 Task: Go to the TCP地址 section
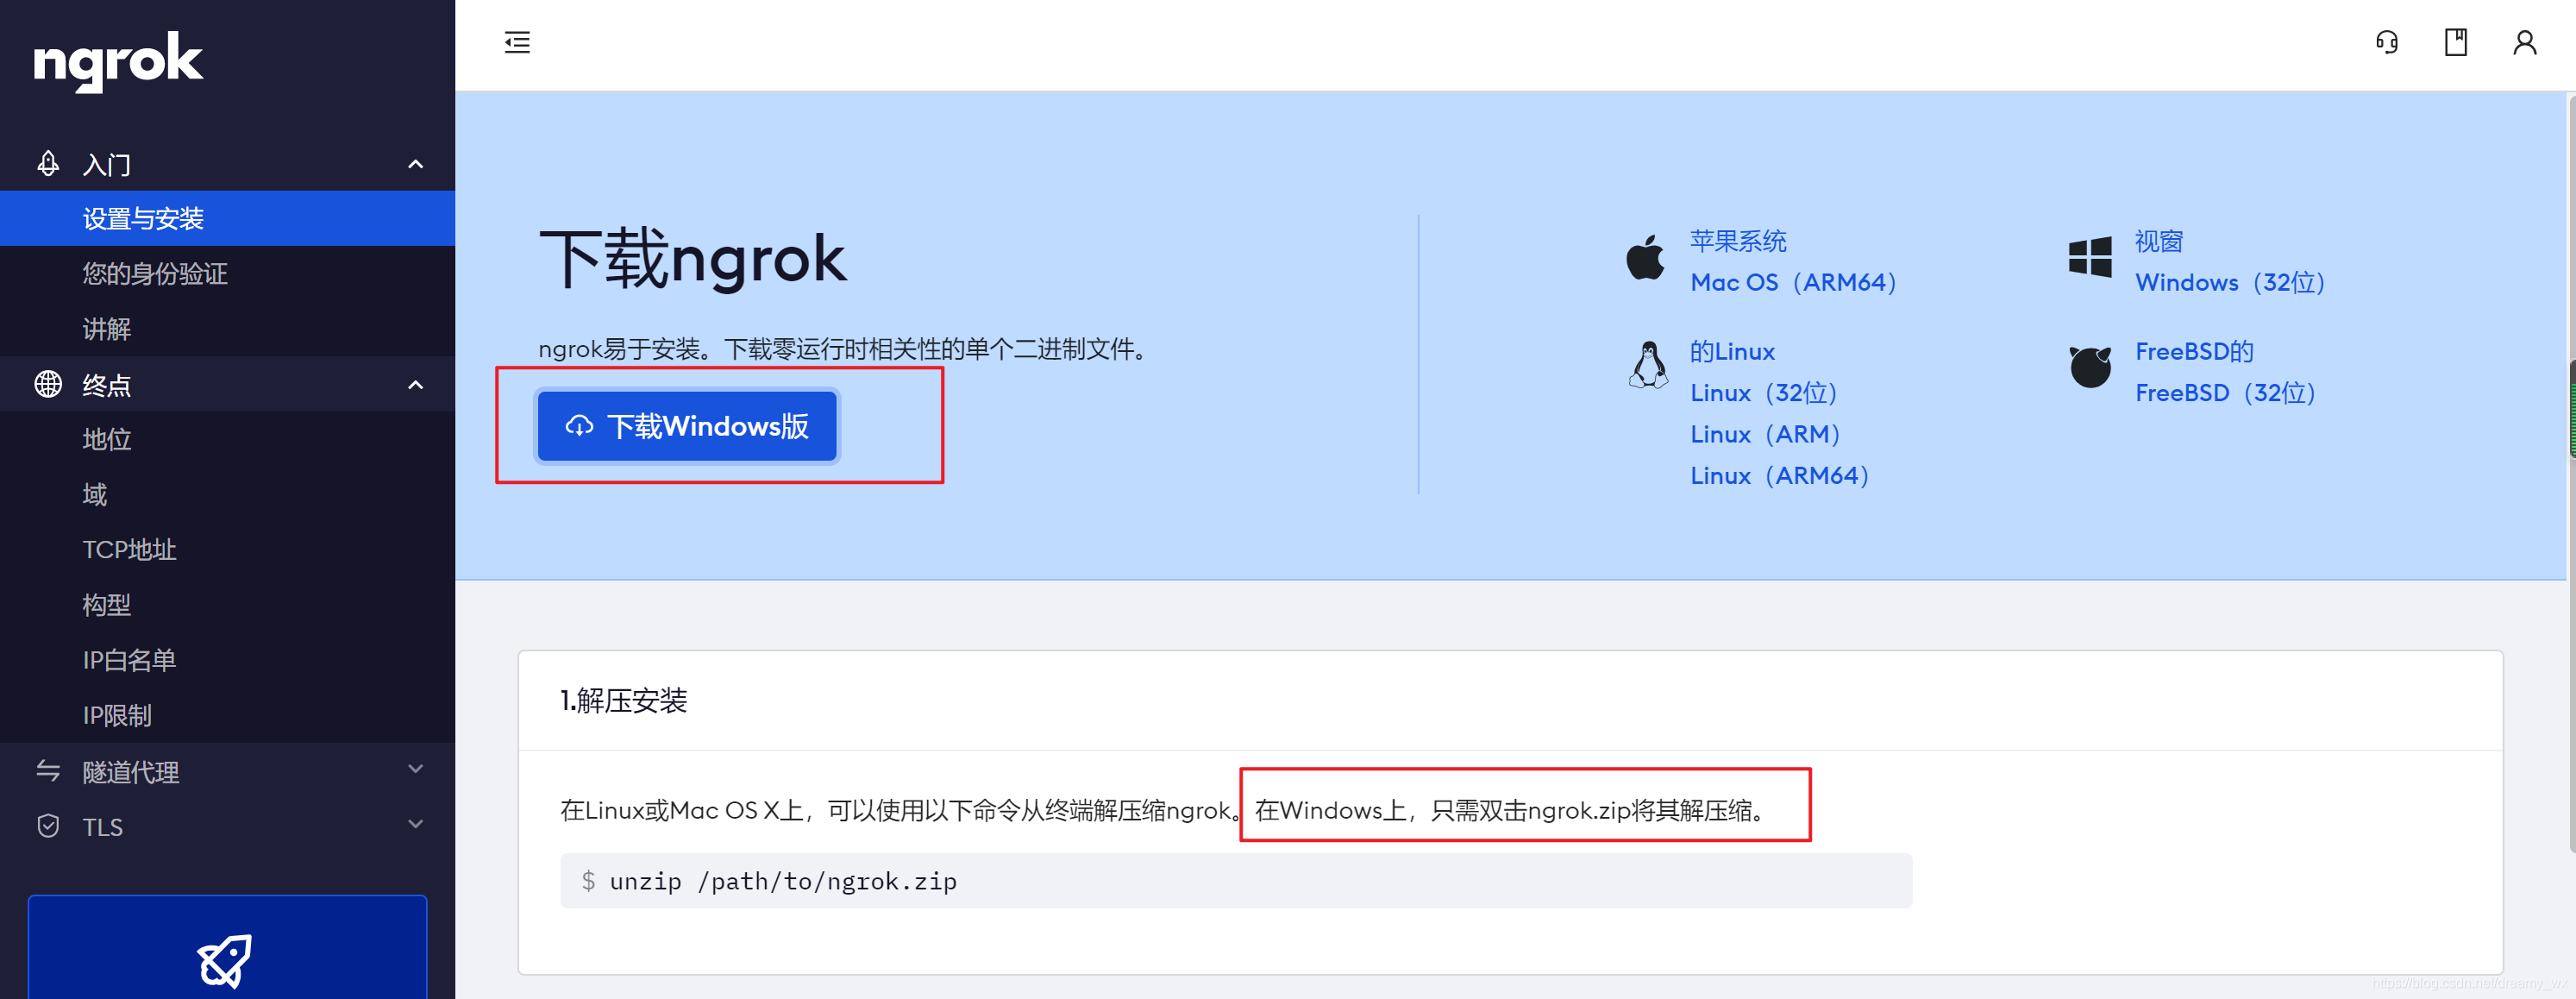coord(129,549)
